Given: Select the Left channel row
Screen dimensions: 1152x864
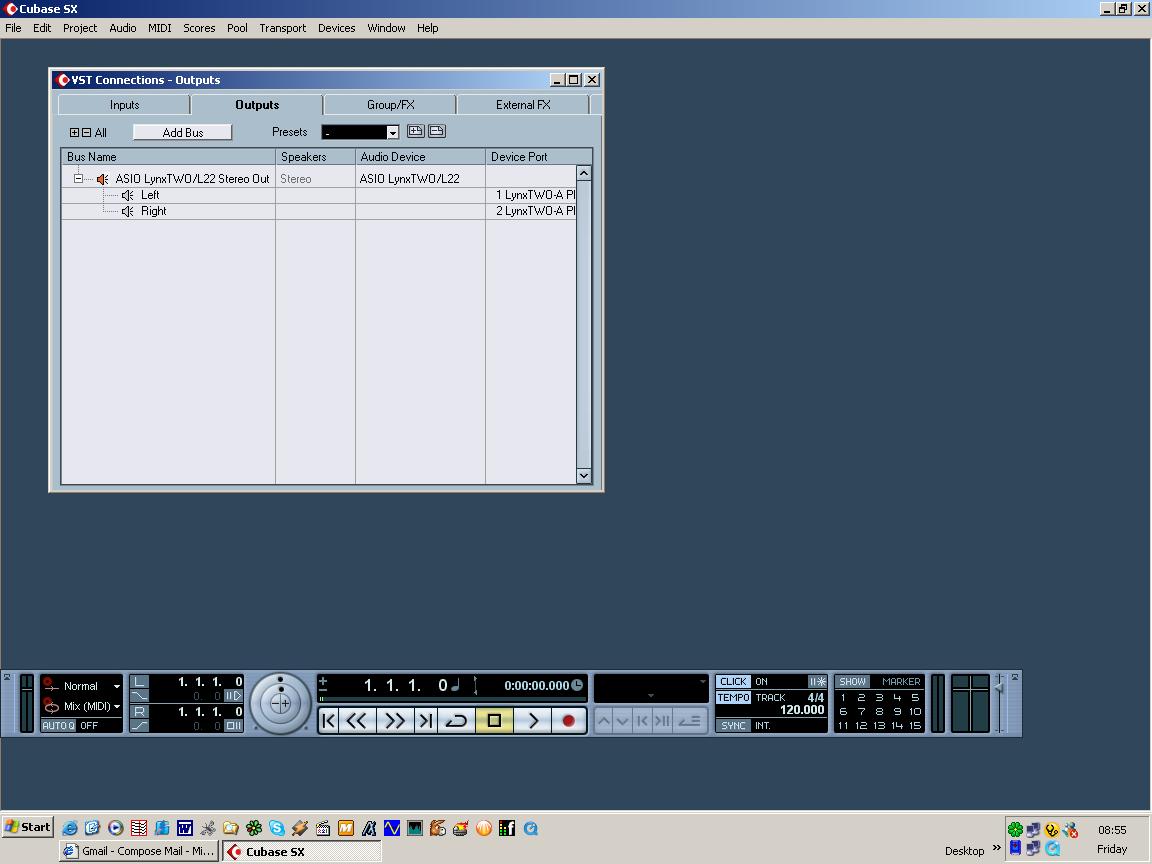Looking at the screenshot, I should [318, 195].
